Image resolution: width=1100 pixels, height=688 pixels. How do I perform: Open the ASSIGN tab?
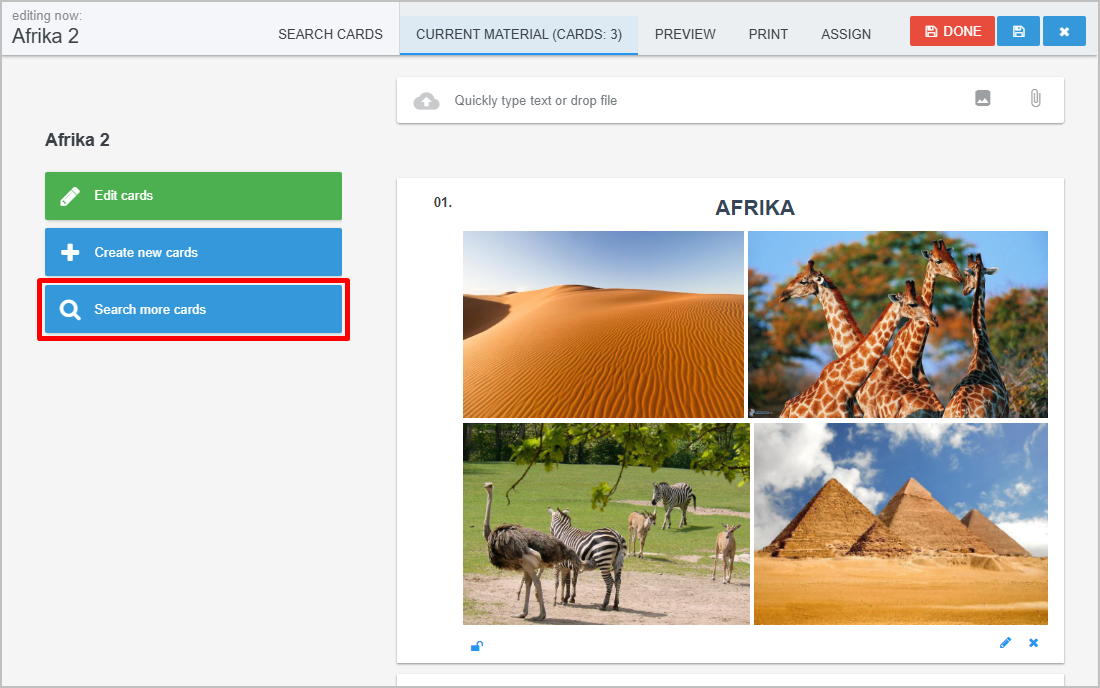pyautogui.click(x=846, y=34)
